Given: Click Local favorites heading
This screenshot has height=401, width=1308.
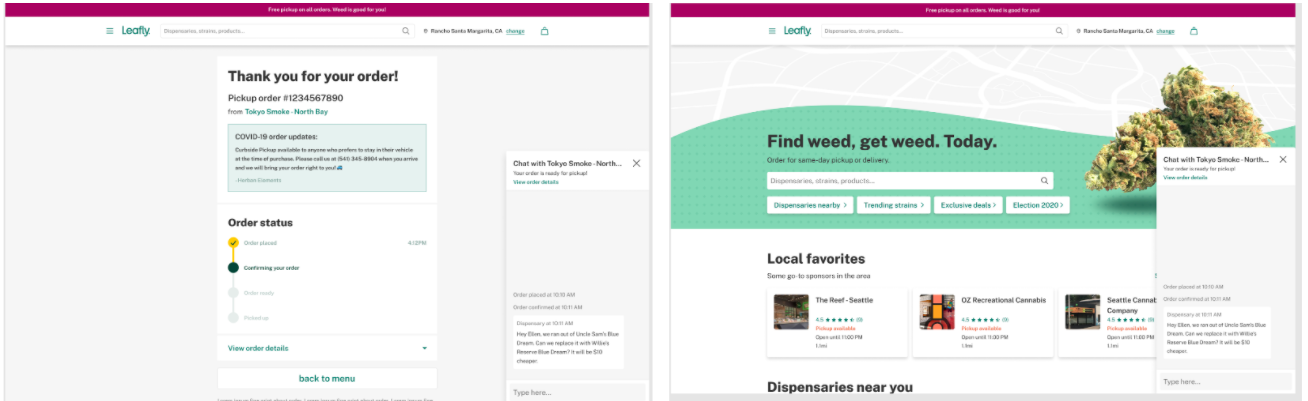Looking at the screenshot, I should coord(816,259).
